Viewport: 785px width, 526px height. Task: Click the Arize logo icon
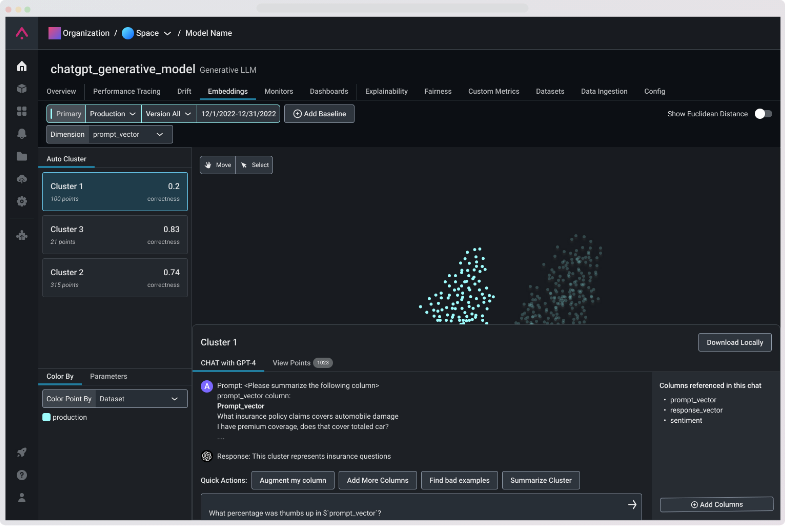(x=22, y=33)
